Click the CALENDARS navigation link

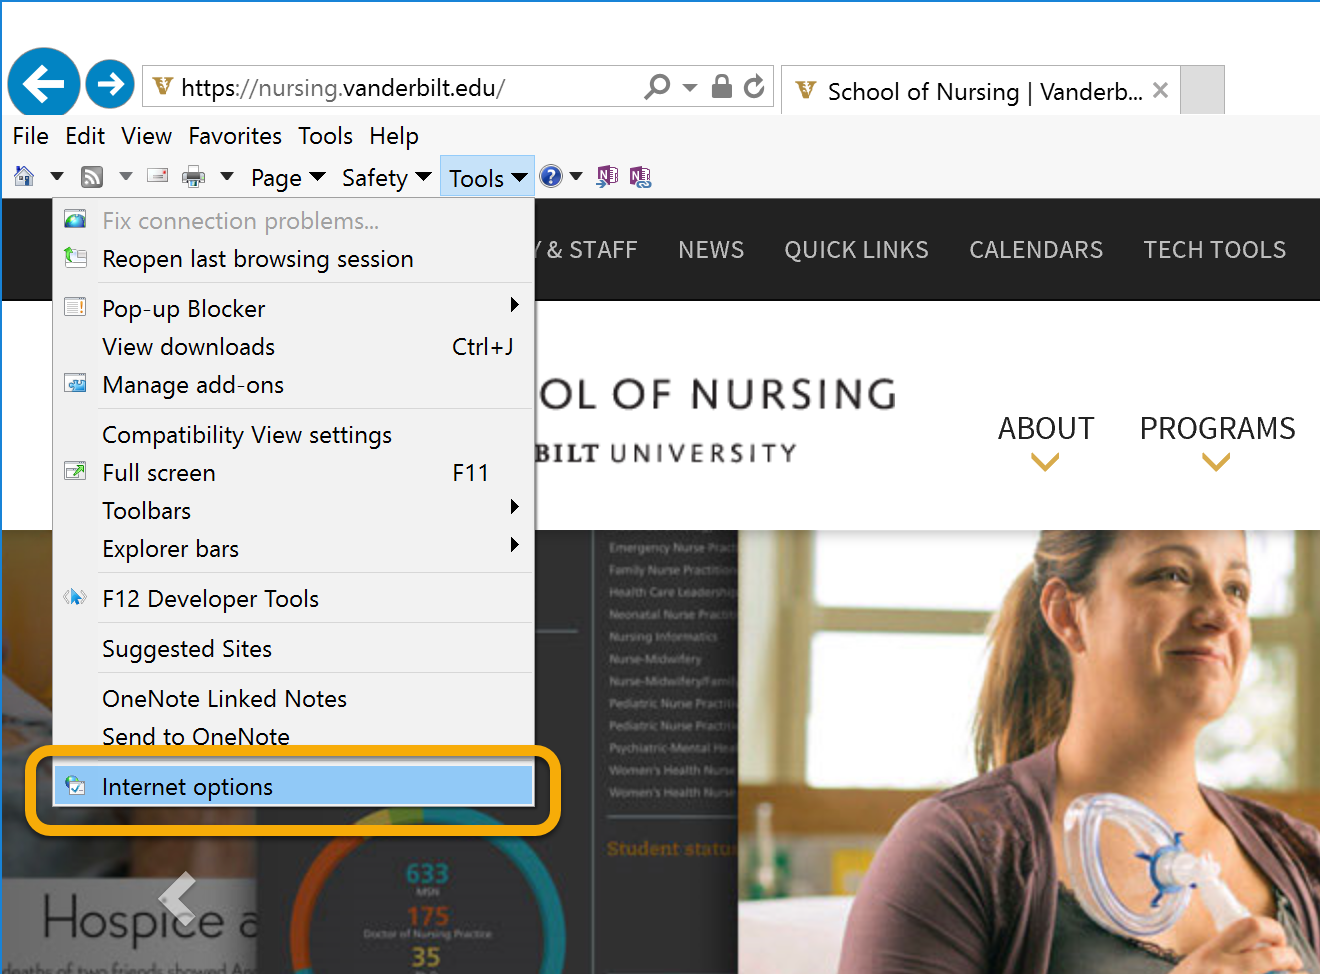click(x=1036, y=250)
